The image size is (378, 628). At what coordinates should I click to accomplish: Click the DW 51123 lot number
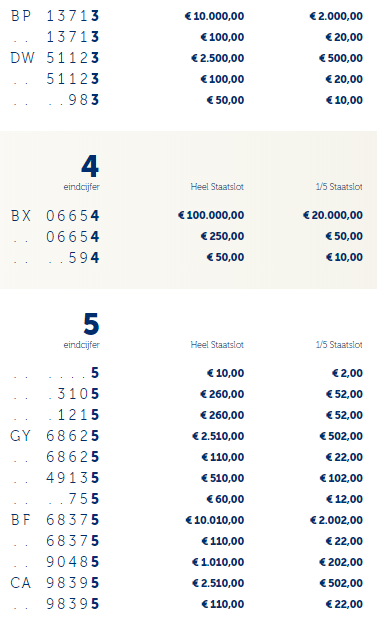tap(55, 58)
